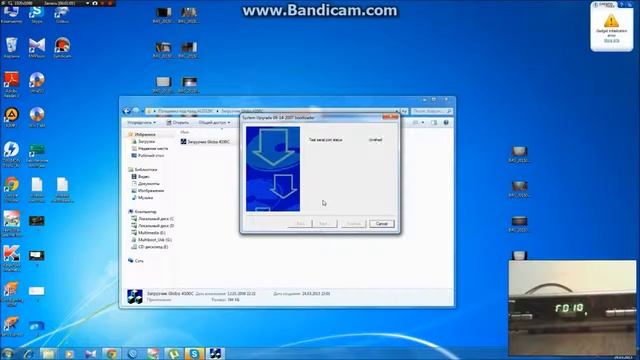Select Сеть in the navigation pane
This screenshot has width=640, height=360.
click(x=136, y=261)
